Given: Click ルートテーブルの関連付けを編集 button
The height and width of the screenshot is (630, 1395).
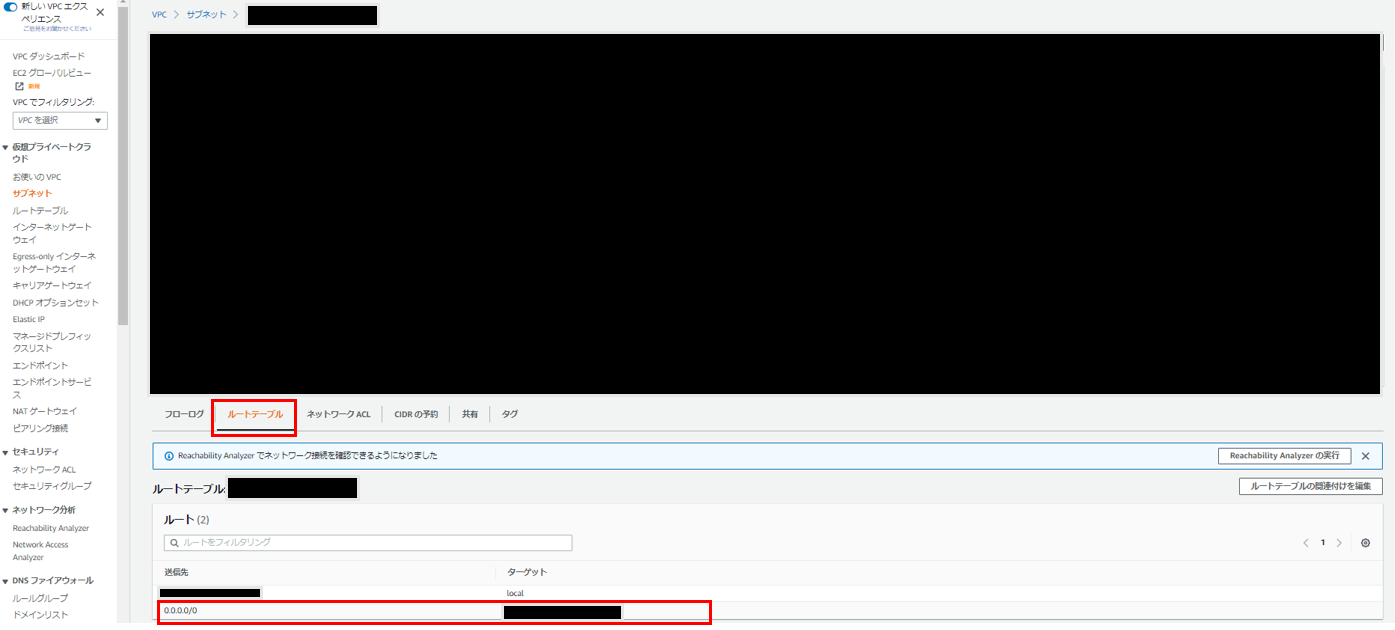Looking at the screenshot, I should (1310, 486).
